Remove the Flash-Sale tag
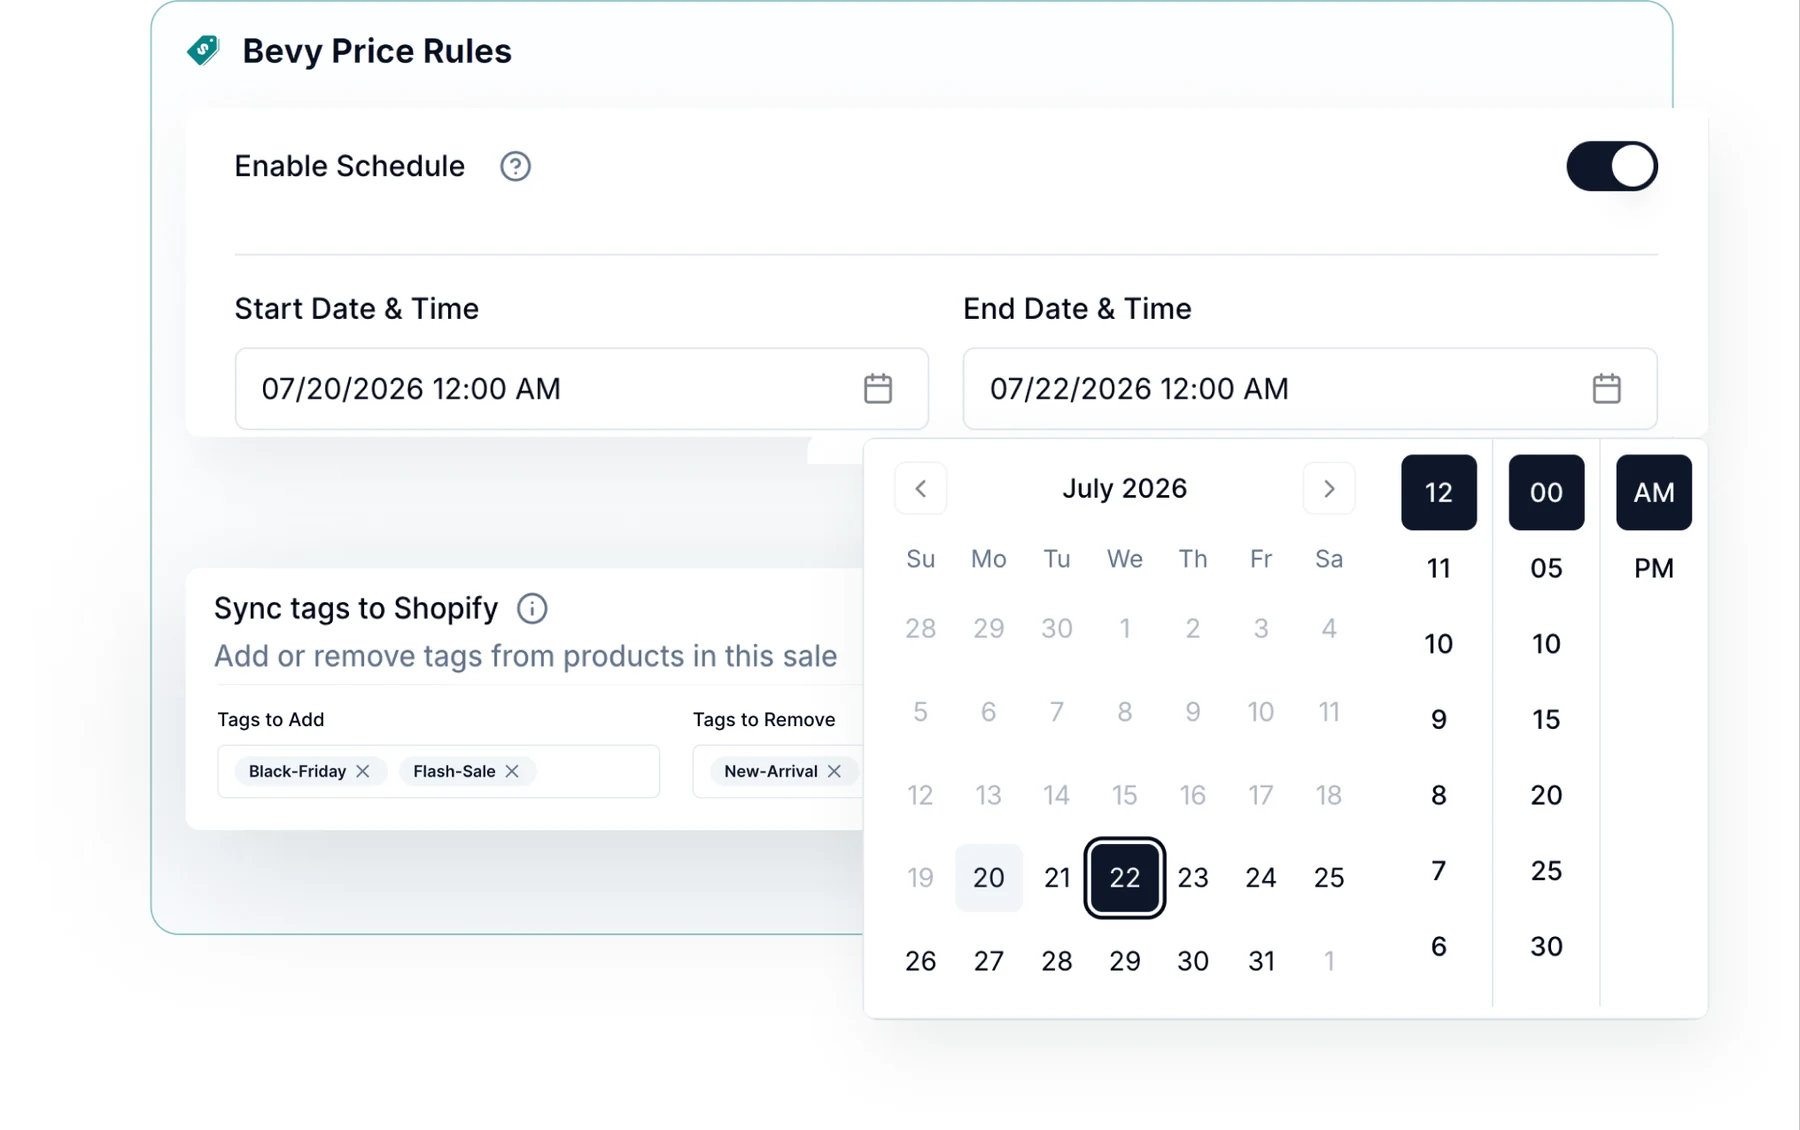 (x=512, y=771)
